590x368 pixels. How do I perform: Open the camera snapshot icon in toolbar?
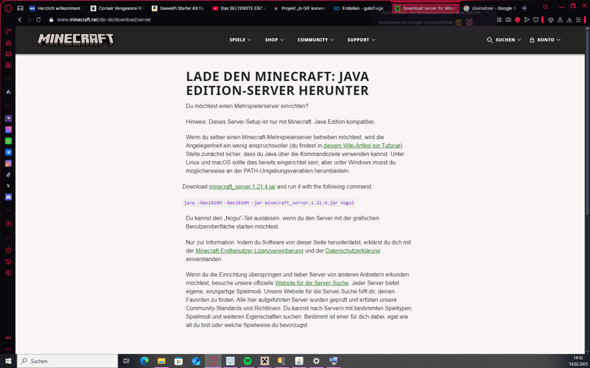508,20
